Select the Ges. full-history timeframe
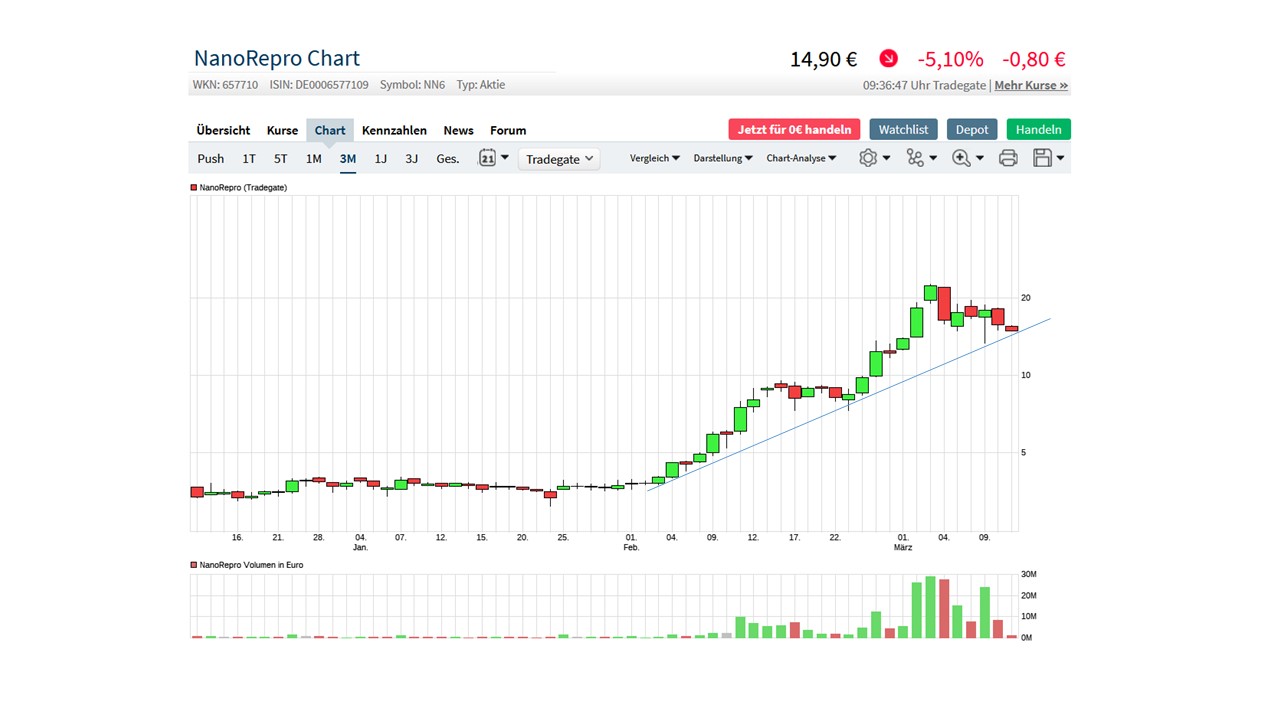 [x=448, y=158]
